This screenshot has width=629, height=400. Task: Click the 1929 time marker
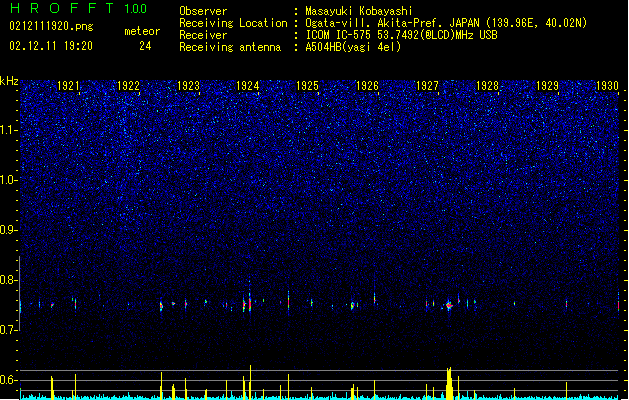pyautogui.click(x=547, y=86)
